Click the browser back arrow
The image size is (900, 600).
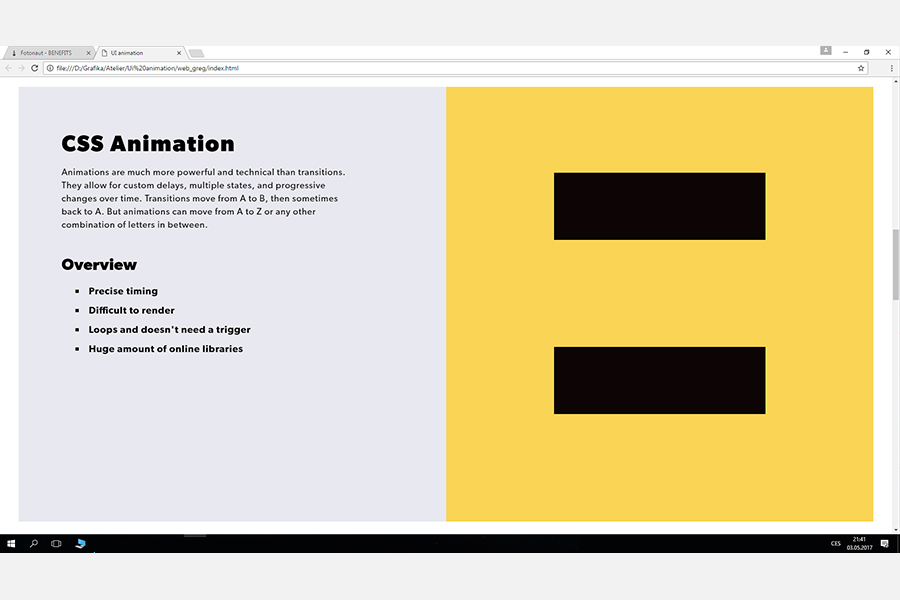point(9,68)
